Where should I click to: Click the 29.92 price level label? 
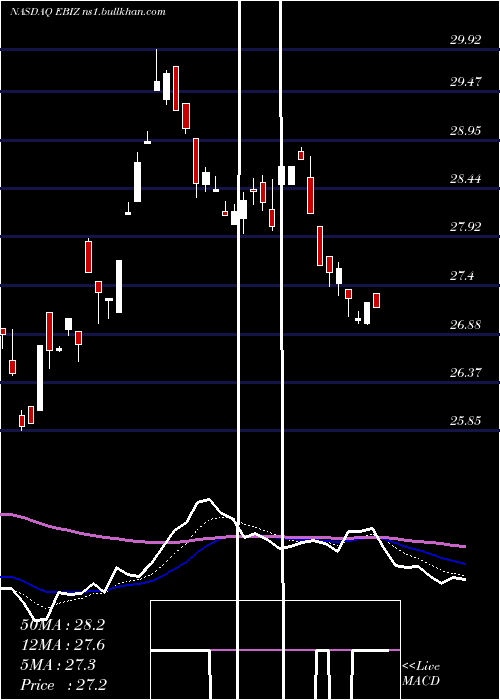coord(465,40)
